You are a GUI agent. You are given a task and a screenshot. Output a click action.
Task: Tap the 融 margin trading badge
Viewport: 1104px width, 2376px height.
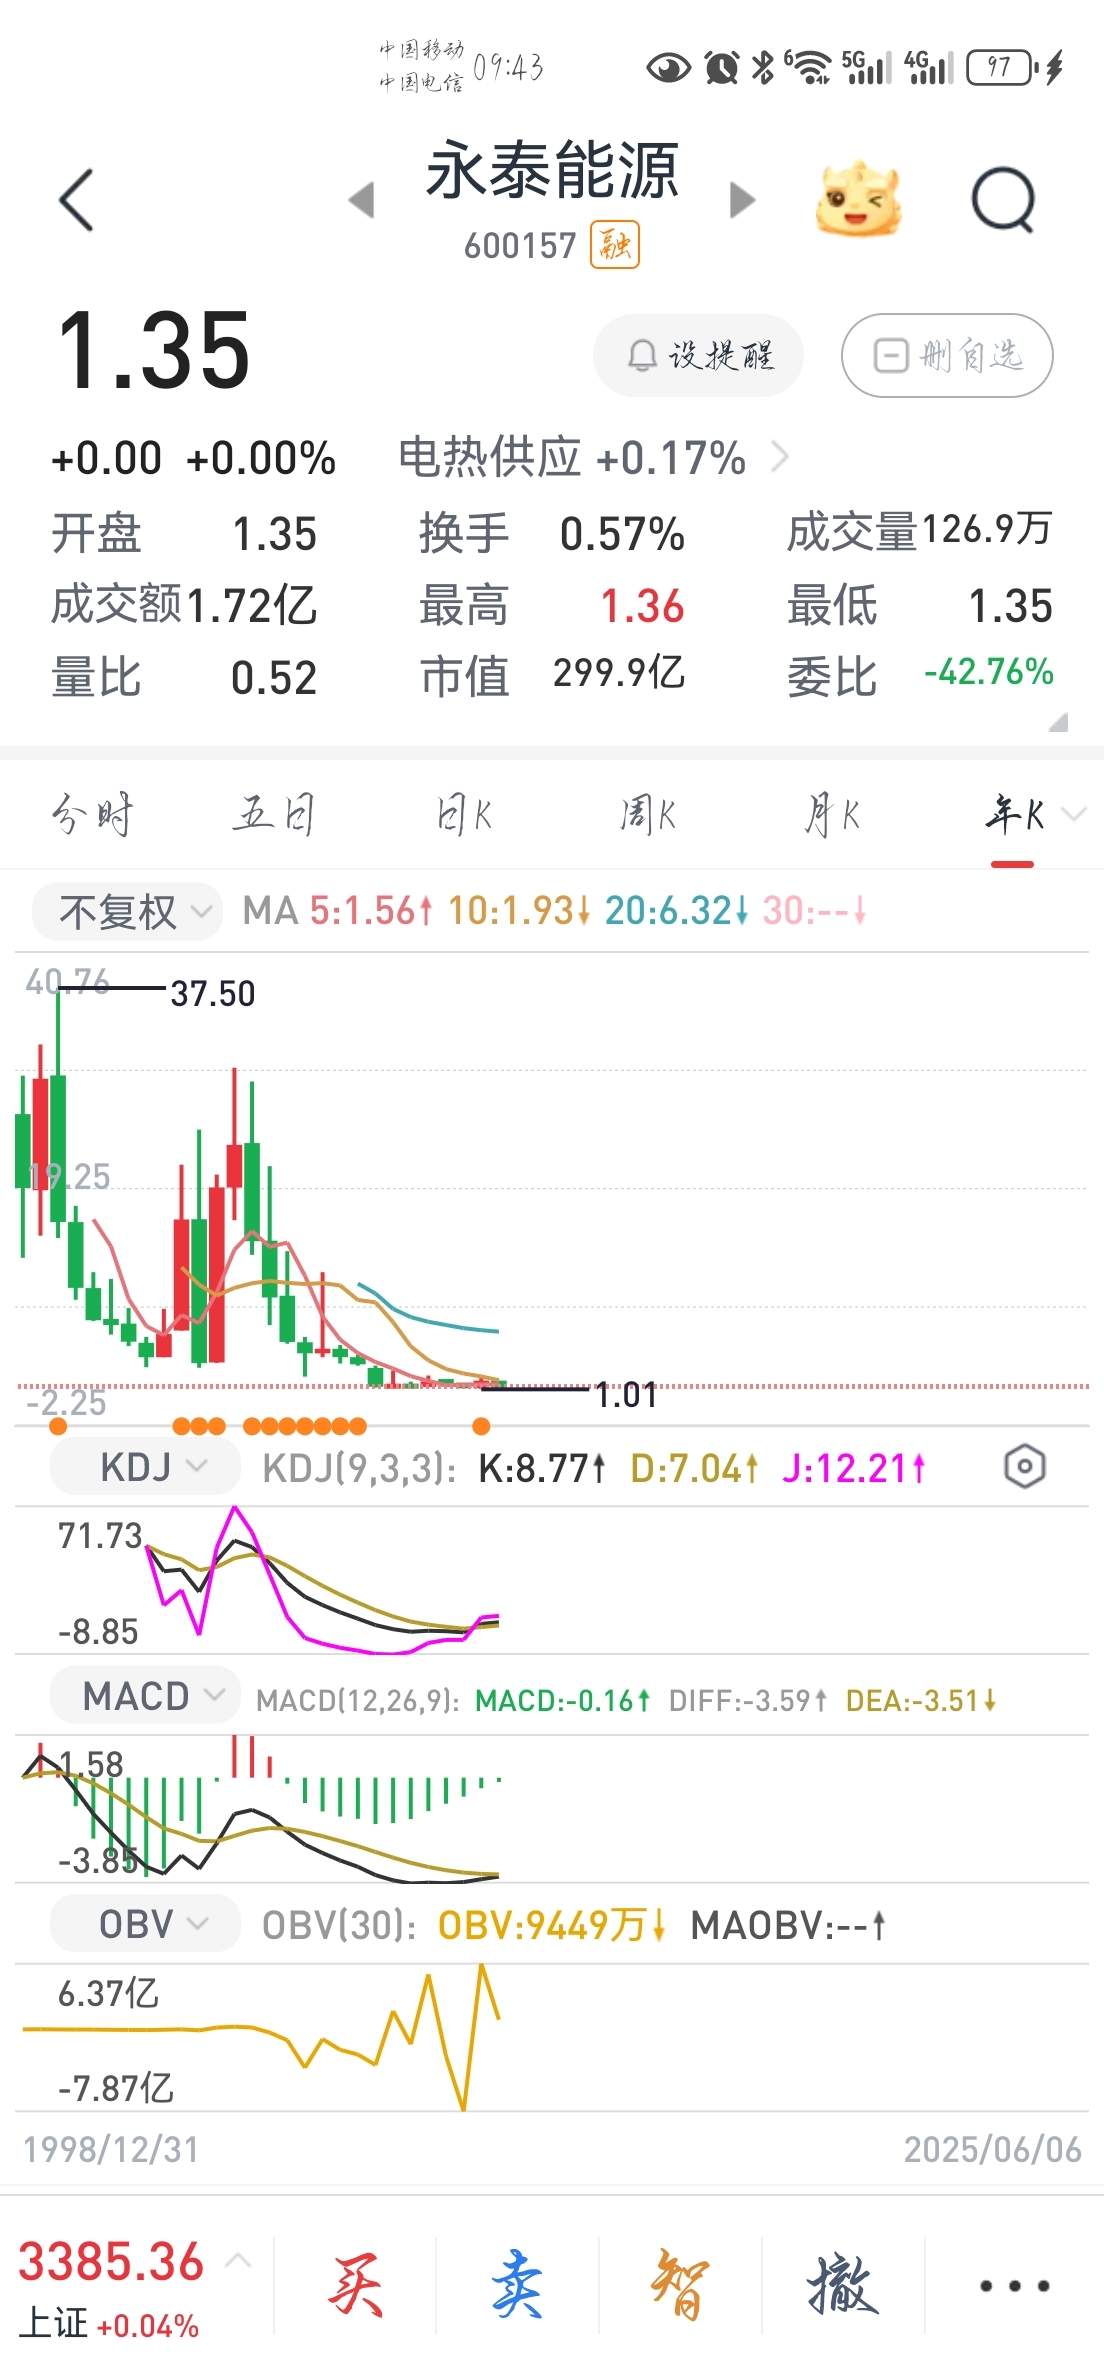(615, 246)
